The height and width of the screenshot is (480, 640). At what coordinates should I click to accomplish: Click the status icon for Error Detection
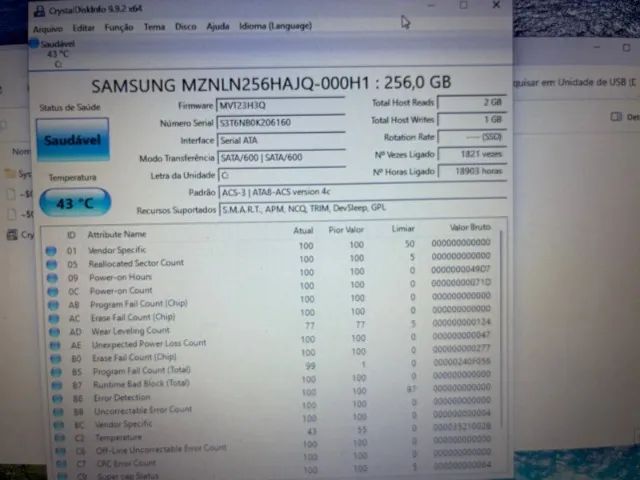point(58,398)
